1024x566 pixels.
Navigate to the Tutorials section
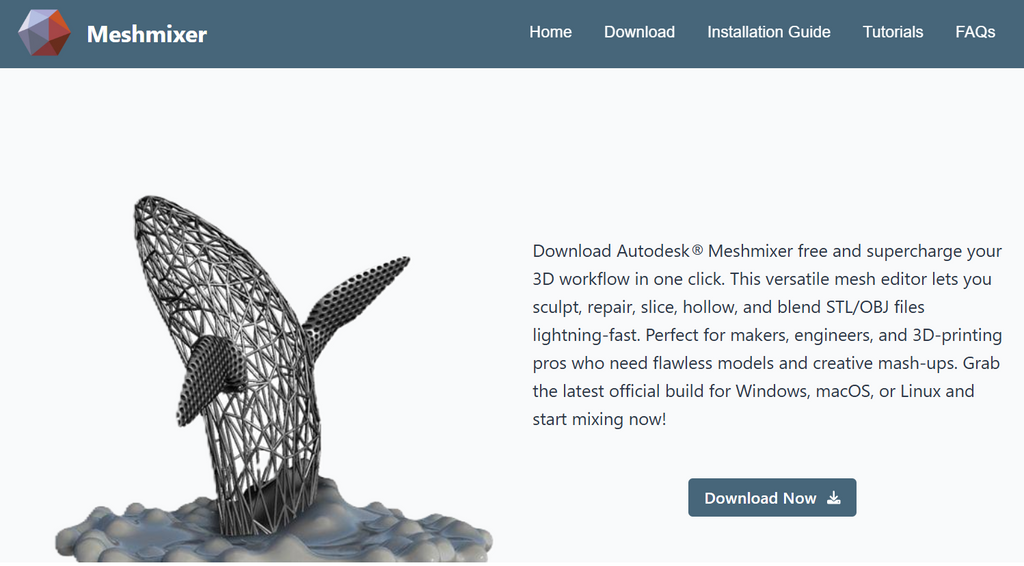click(x=893, y=32)
